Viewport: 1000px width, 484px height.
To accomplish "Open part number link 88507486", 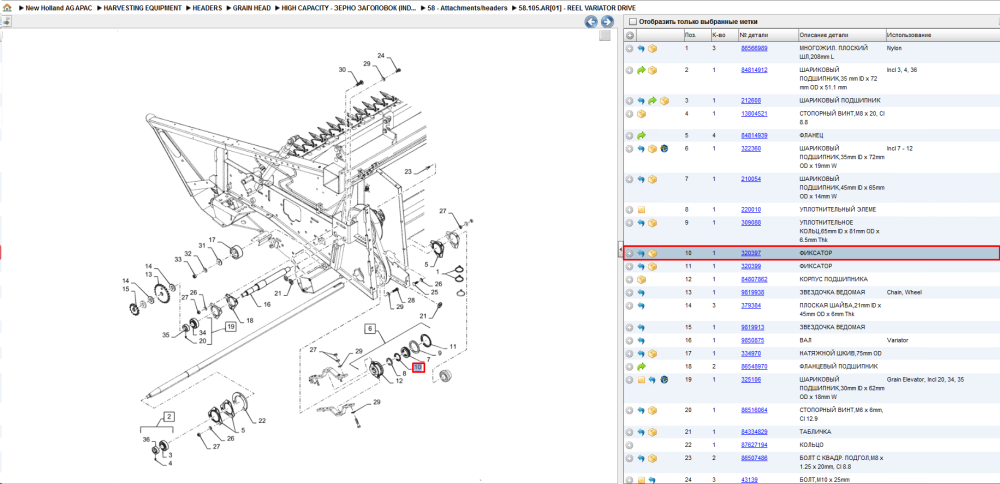I will [x=754, y=458].
